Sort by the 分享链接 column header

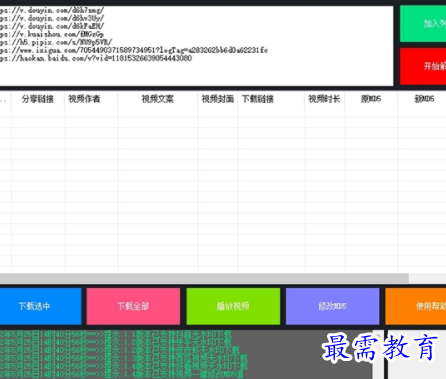[38, 99]
